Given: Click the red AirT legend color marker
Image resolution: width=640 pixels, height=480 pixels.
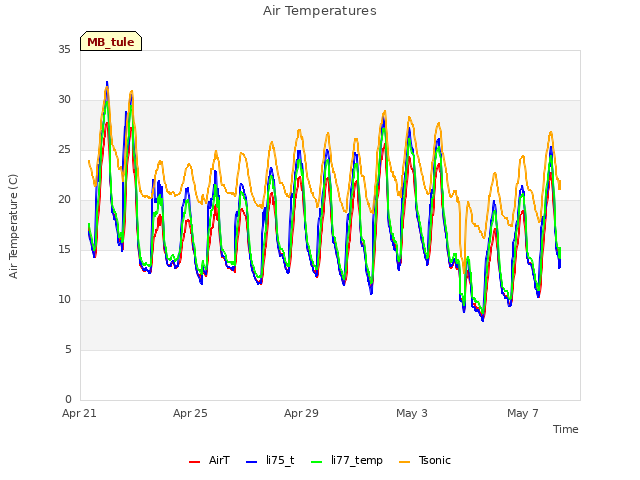Looking at the screenshot, I should (194, 462).
